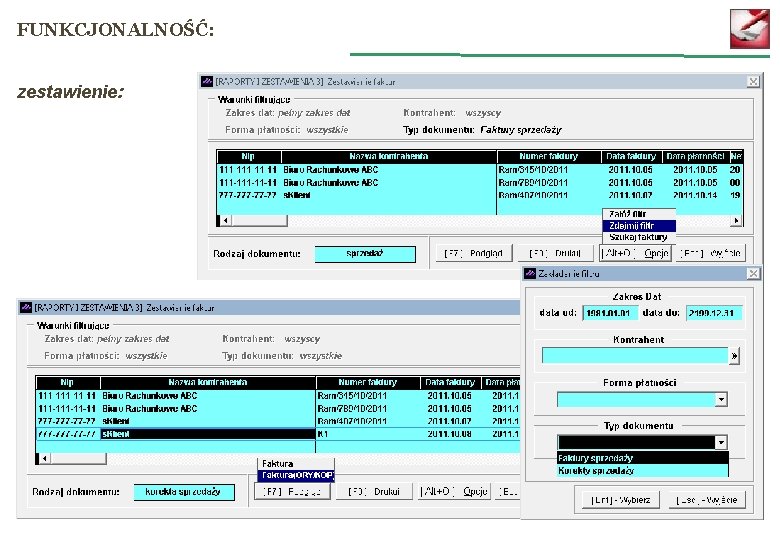Select Faktura in lower popup menu
780x540 pixels.
click(295, 464)
